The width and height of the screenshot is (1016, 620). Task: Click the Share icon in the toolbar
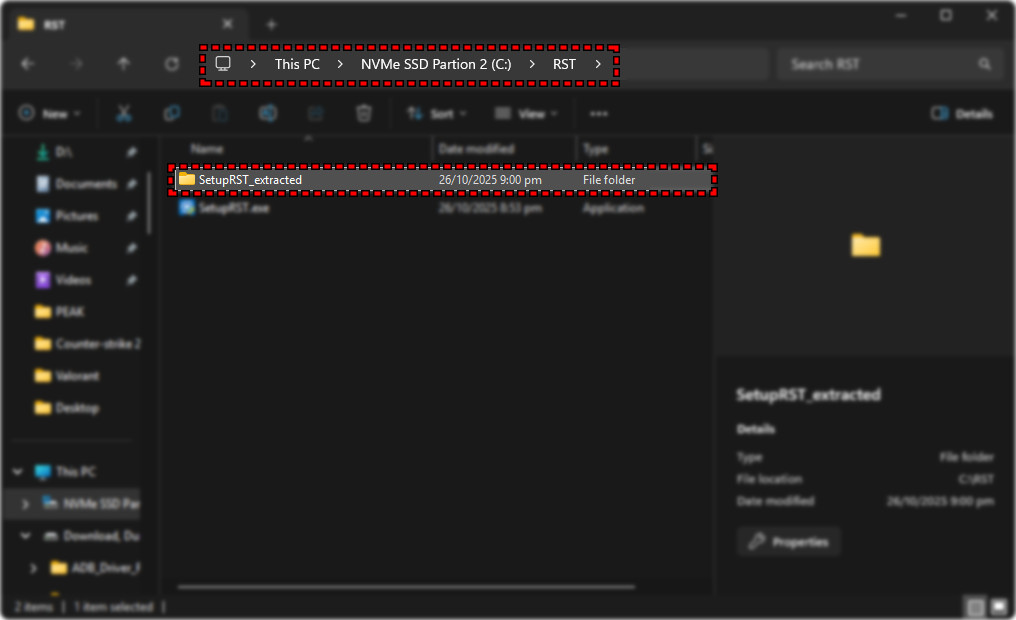268,113
